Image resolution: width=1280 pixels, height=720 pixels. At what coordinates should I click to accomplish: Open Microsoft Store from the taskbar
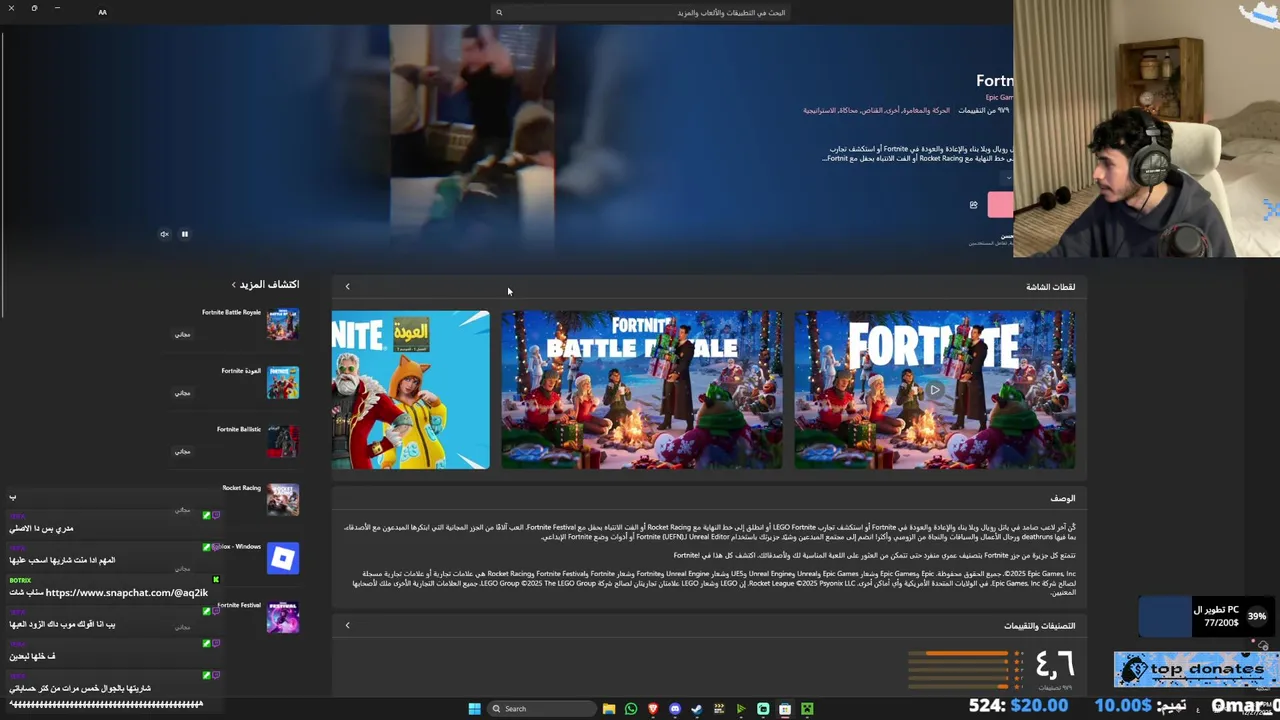pyautogui.click(x=785, y=709)
